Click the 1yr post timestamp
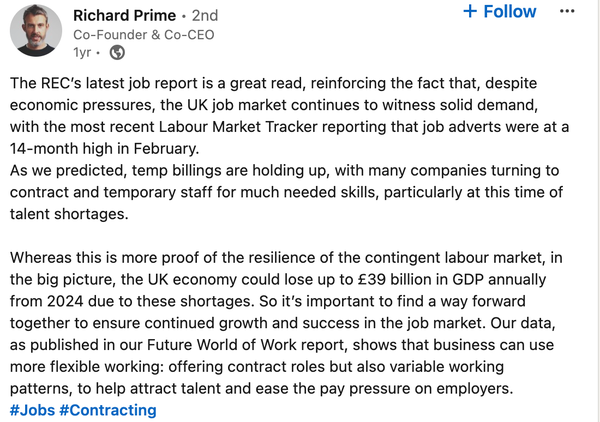Screen dimensions: 600x422 [83, 52]
